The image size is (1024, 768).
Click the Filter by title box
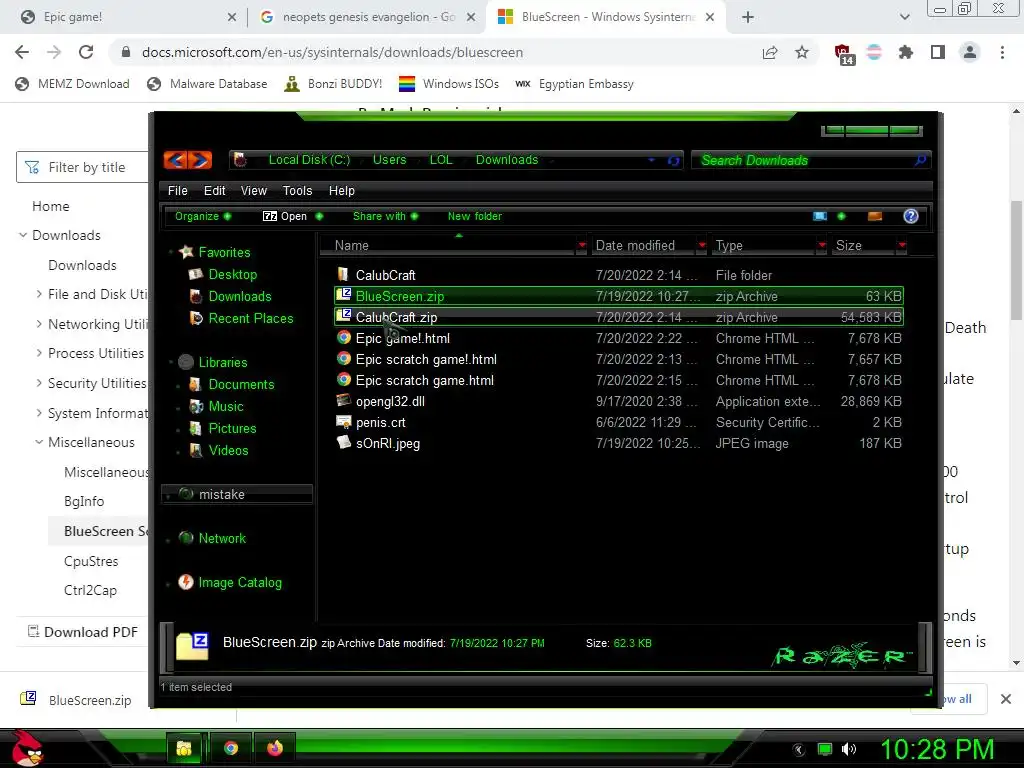tap(83, 167)
